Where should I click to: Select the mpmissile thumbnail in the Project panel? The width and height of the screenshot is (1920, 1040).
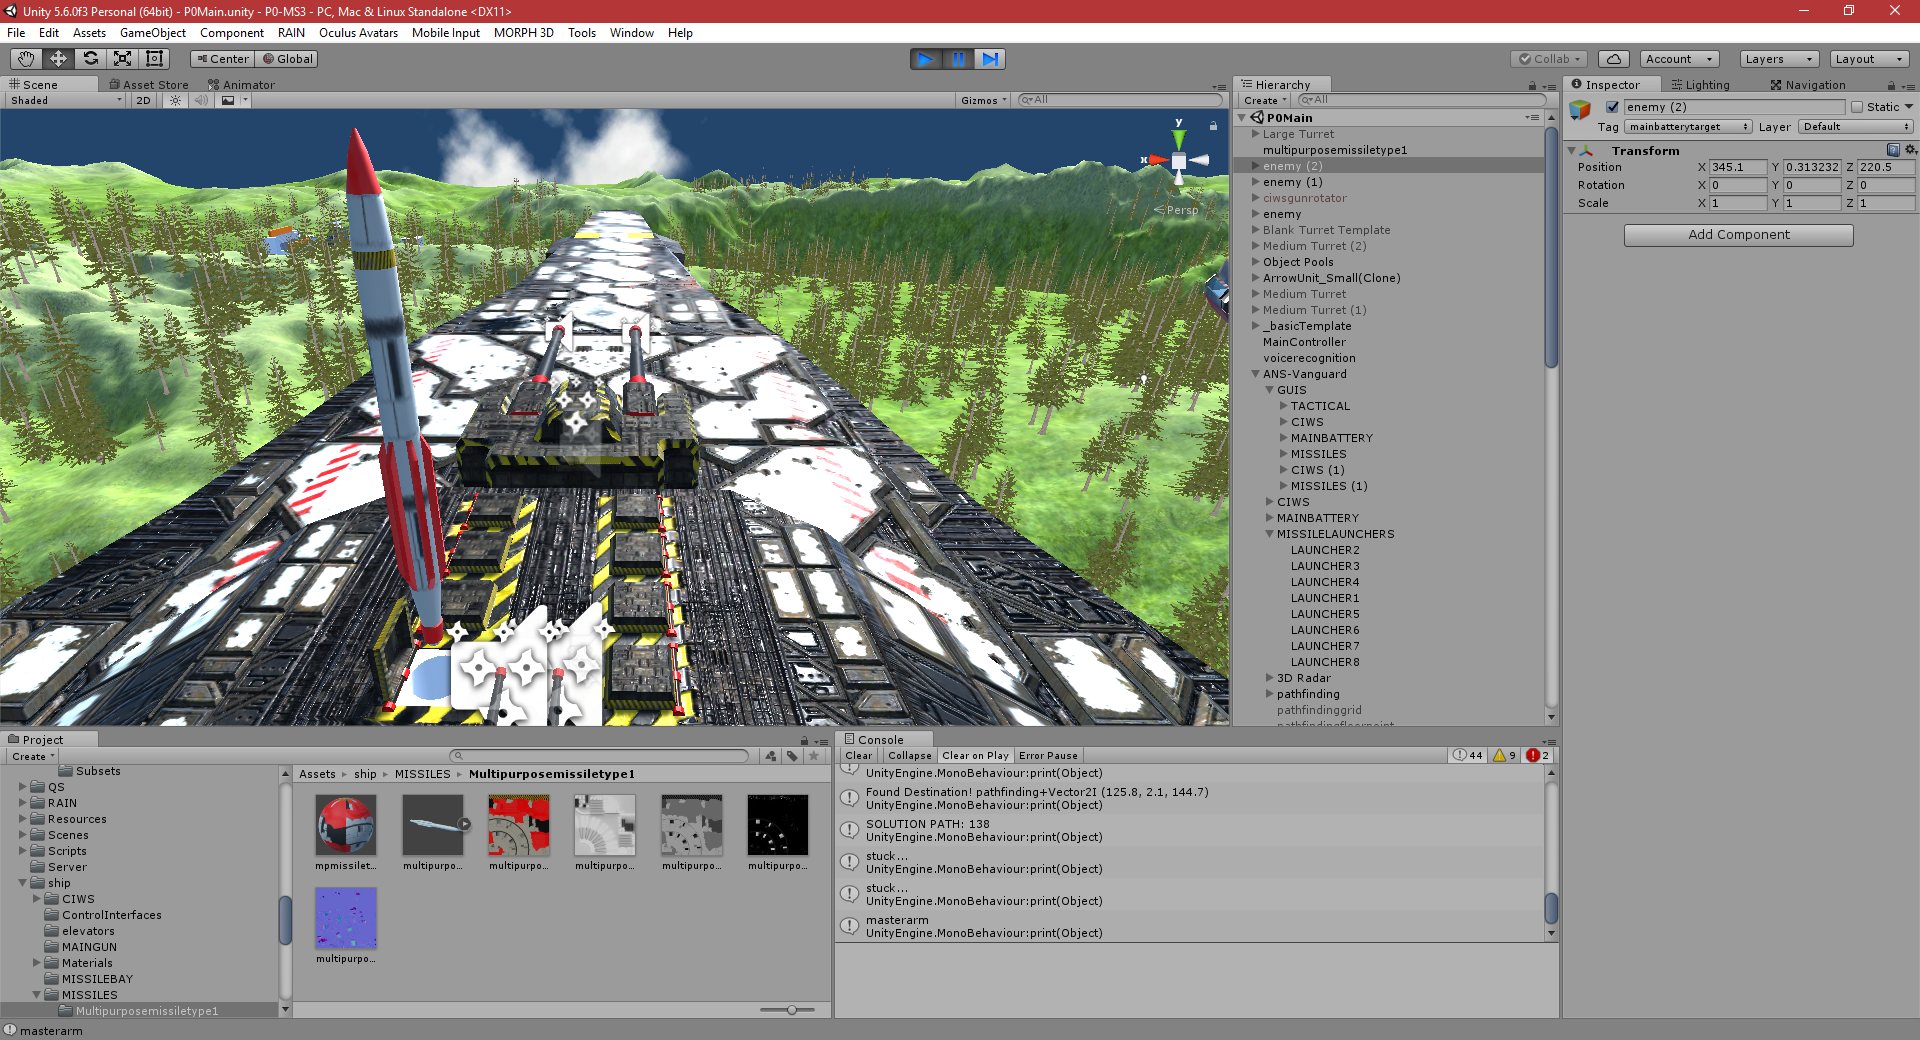[x=344, y=825]
